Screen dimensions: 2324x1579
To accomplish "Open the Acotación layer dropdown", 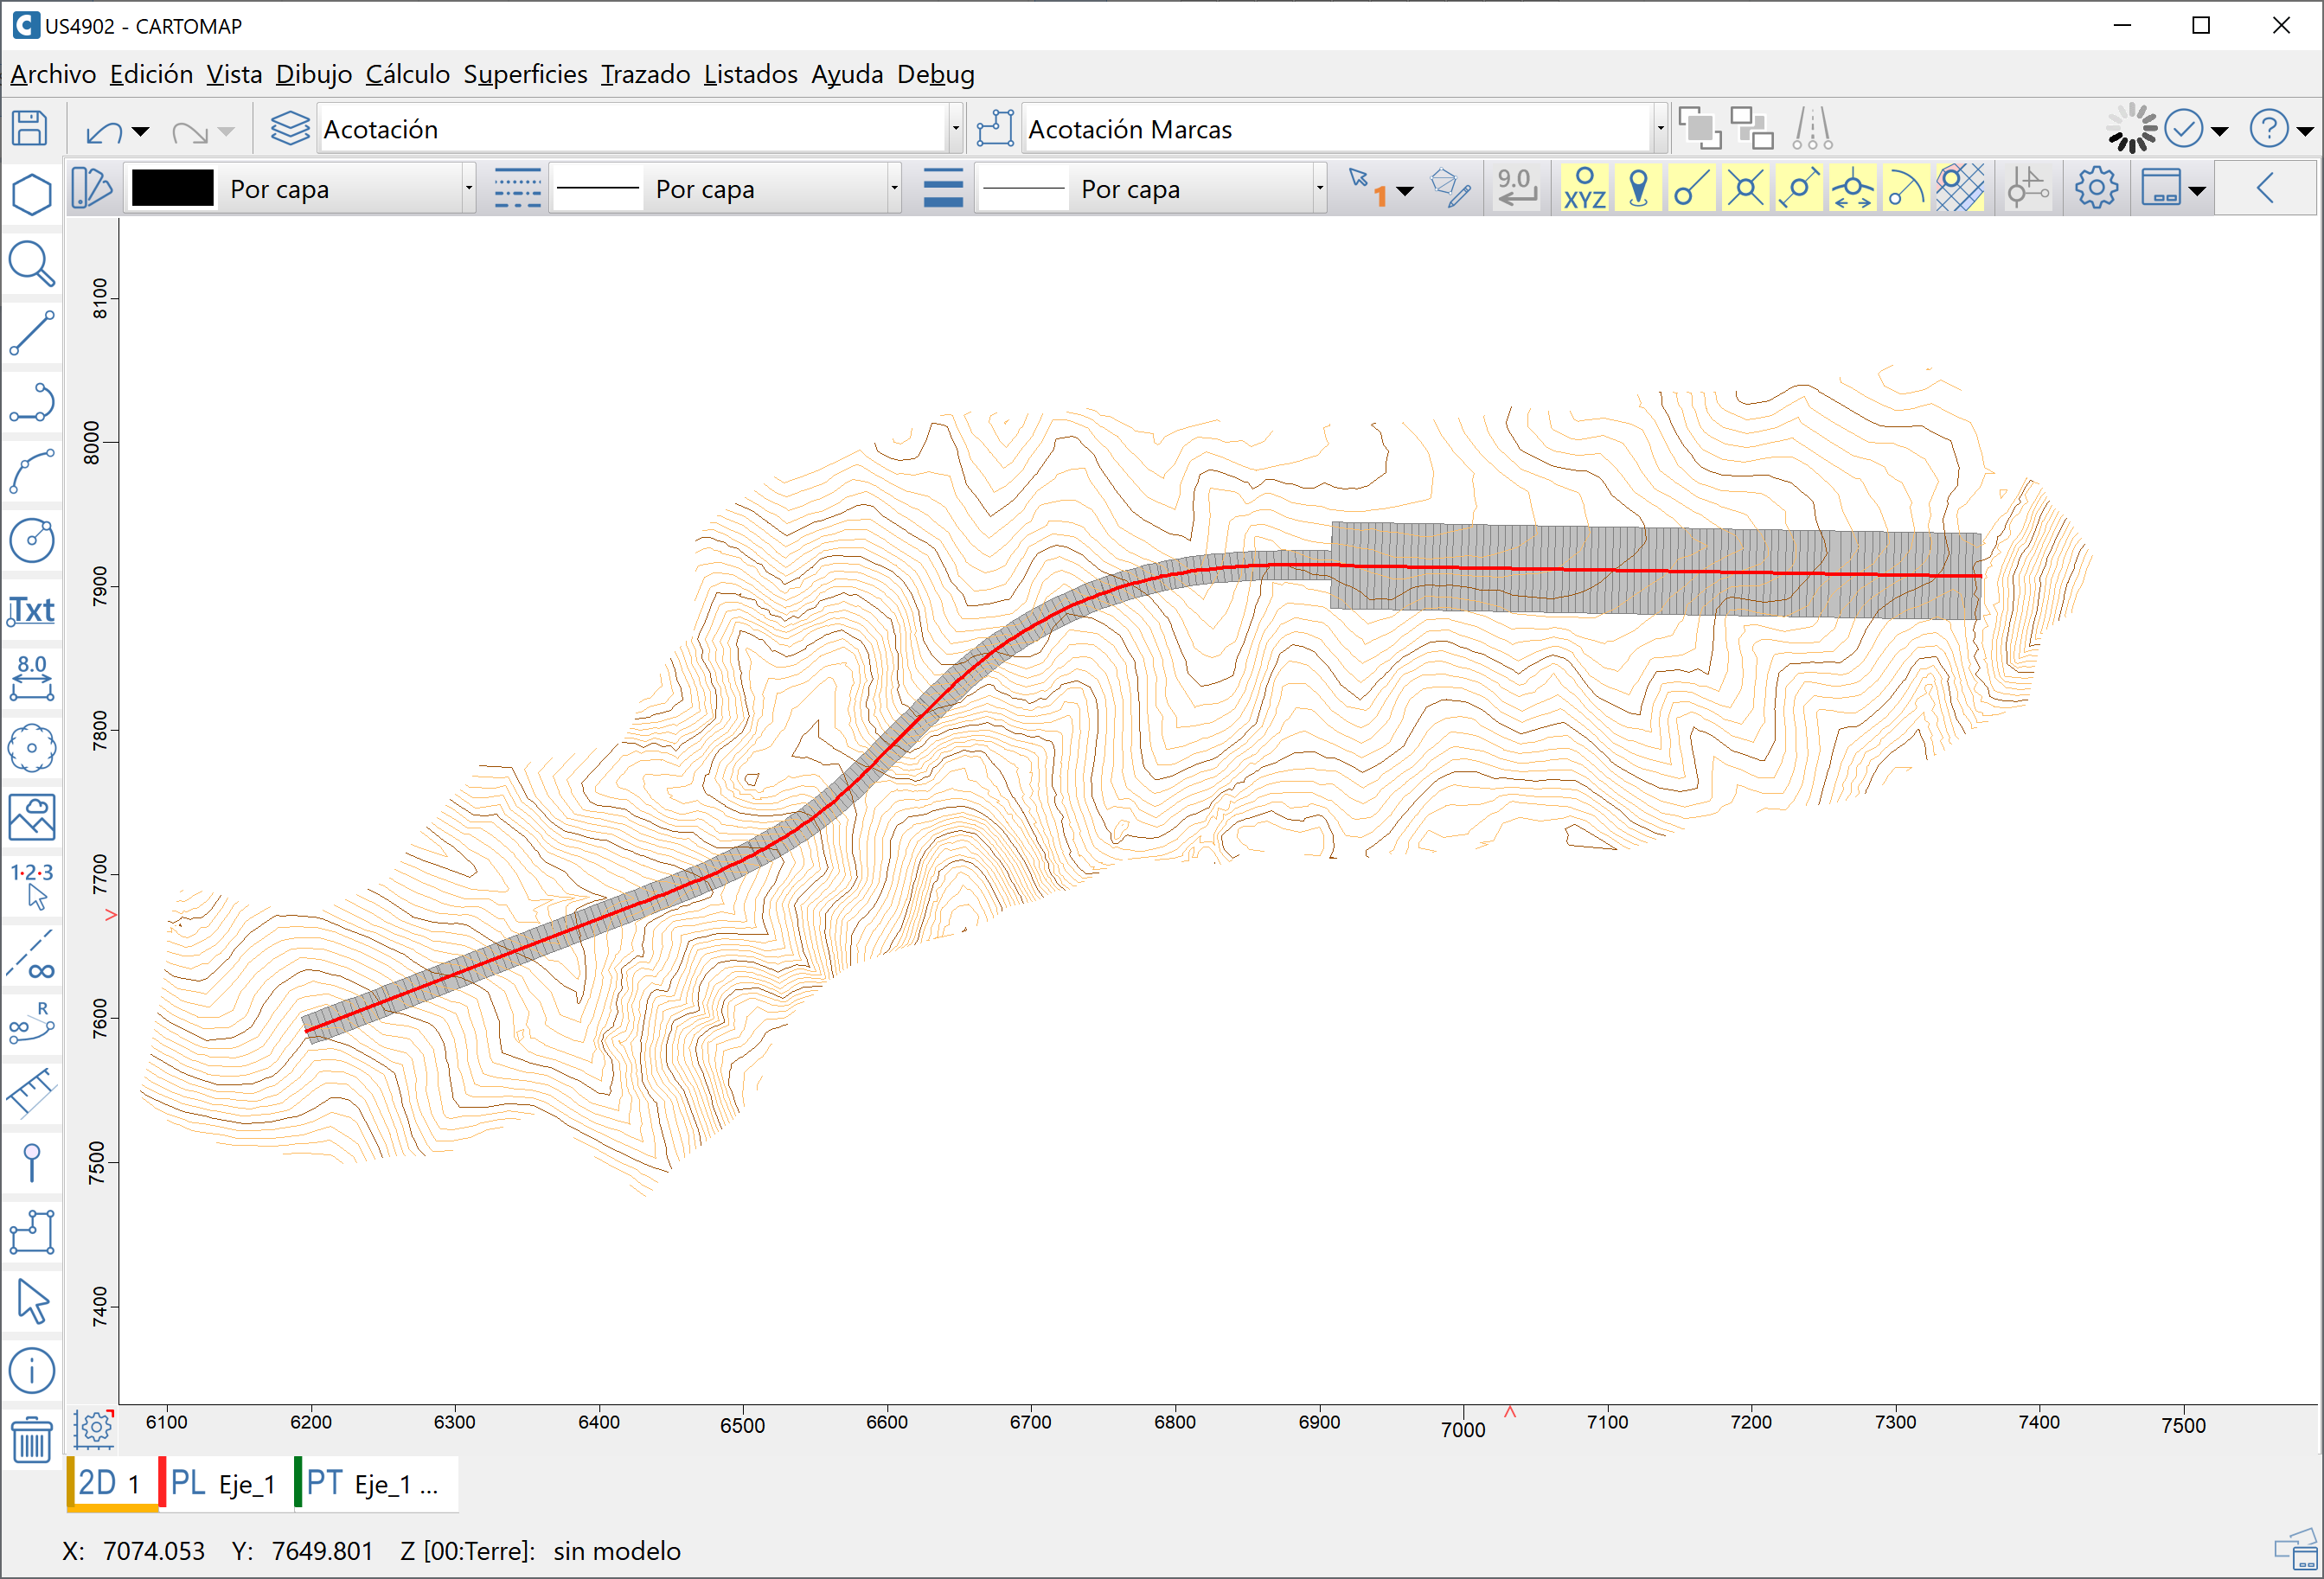I will tap(956, 129).
